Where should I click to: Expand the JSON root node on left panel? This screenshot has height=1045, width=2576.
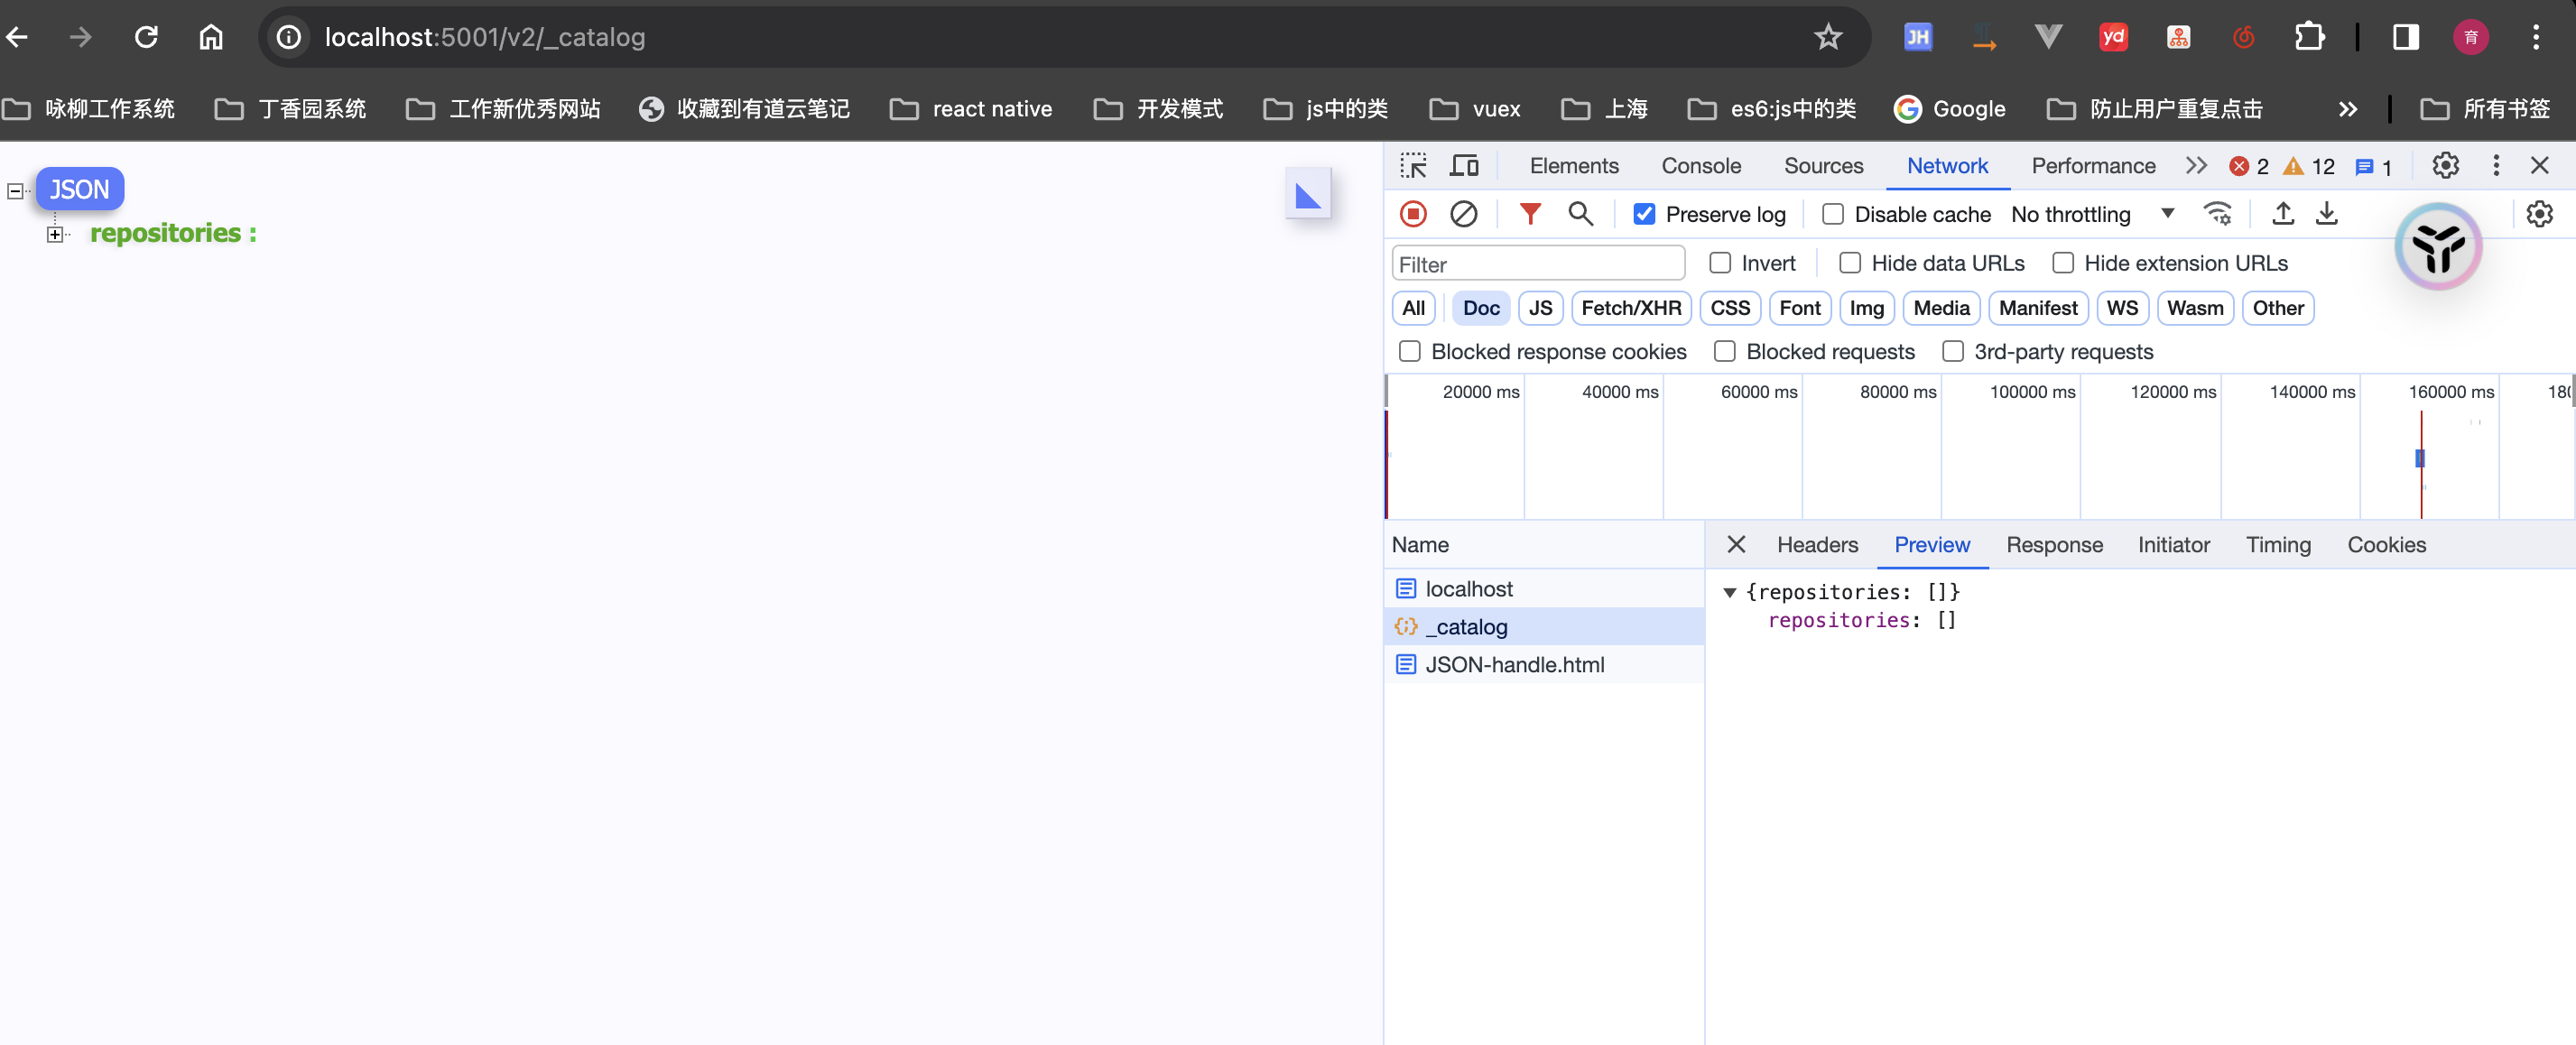pos(18,188)
